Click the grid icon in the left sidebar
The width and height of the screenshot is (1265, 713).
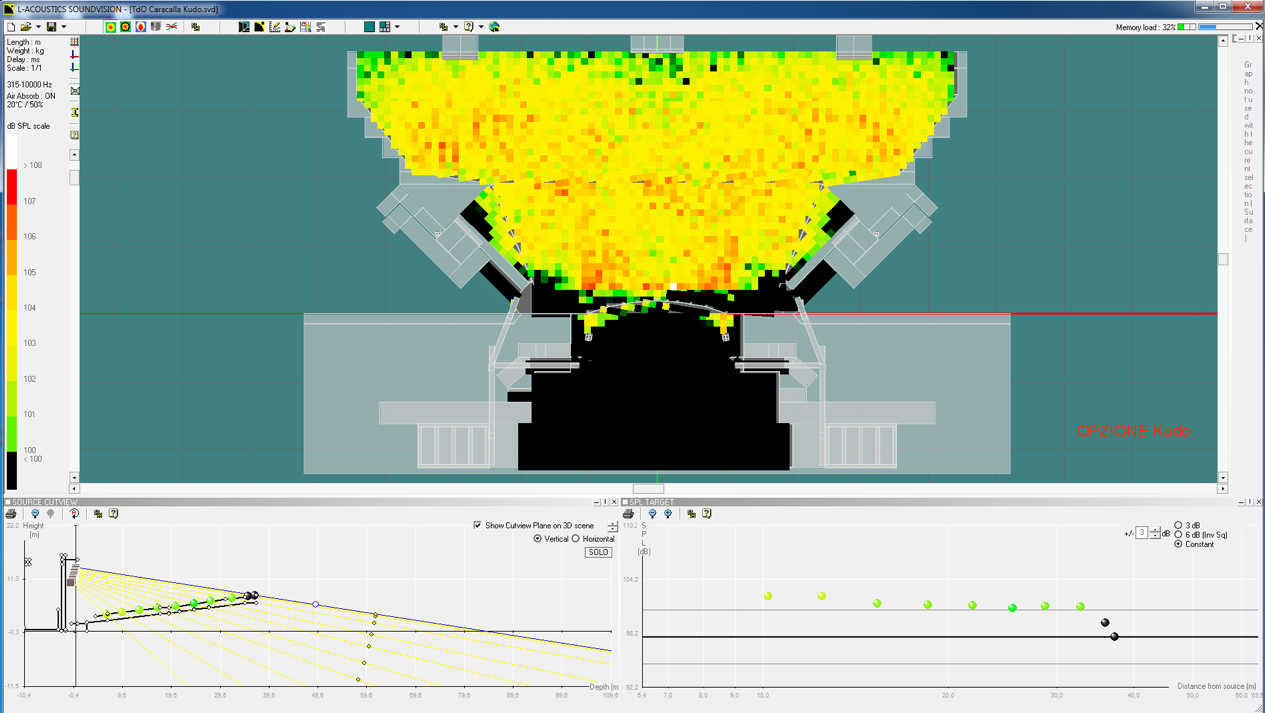click(x=75, y=42)
